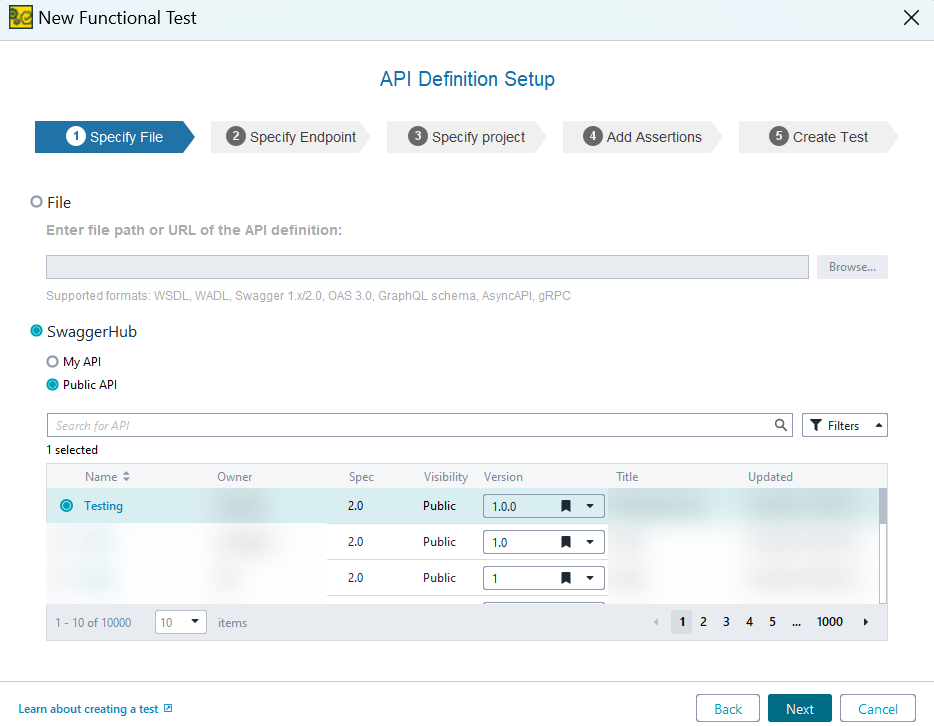Click the bookmark icon next to version 1
The width and height of the screenshot is (934, 726).
click(x=566, y=577)
